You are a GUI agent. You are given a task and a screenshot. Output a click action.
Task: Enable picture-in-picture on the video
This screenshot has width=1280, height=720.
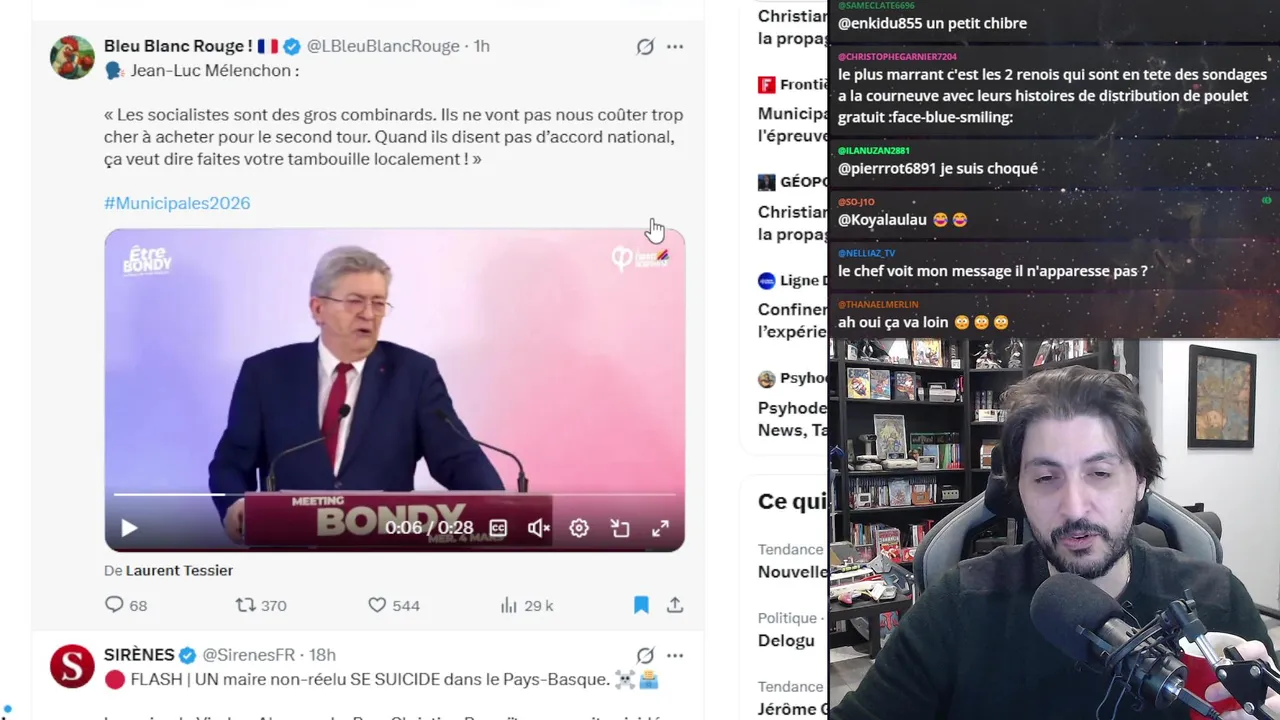pos(620,528)
